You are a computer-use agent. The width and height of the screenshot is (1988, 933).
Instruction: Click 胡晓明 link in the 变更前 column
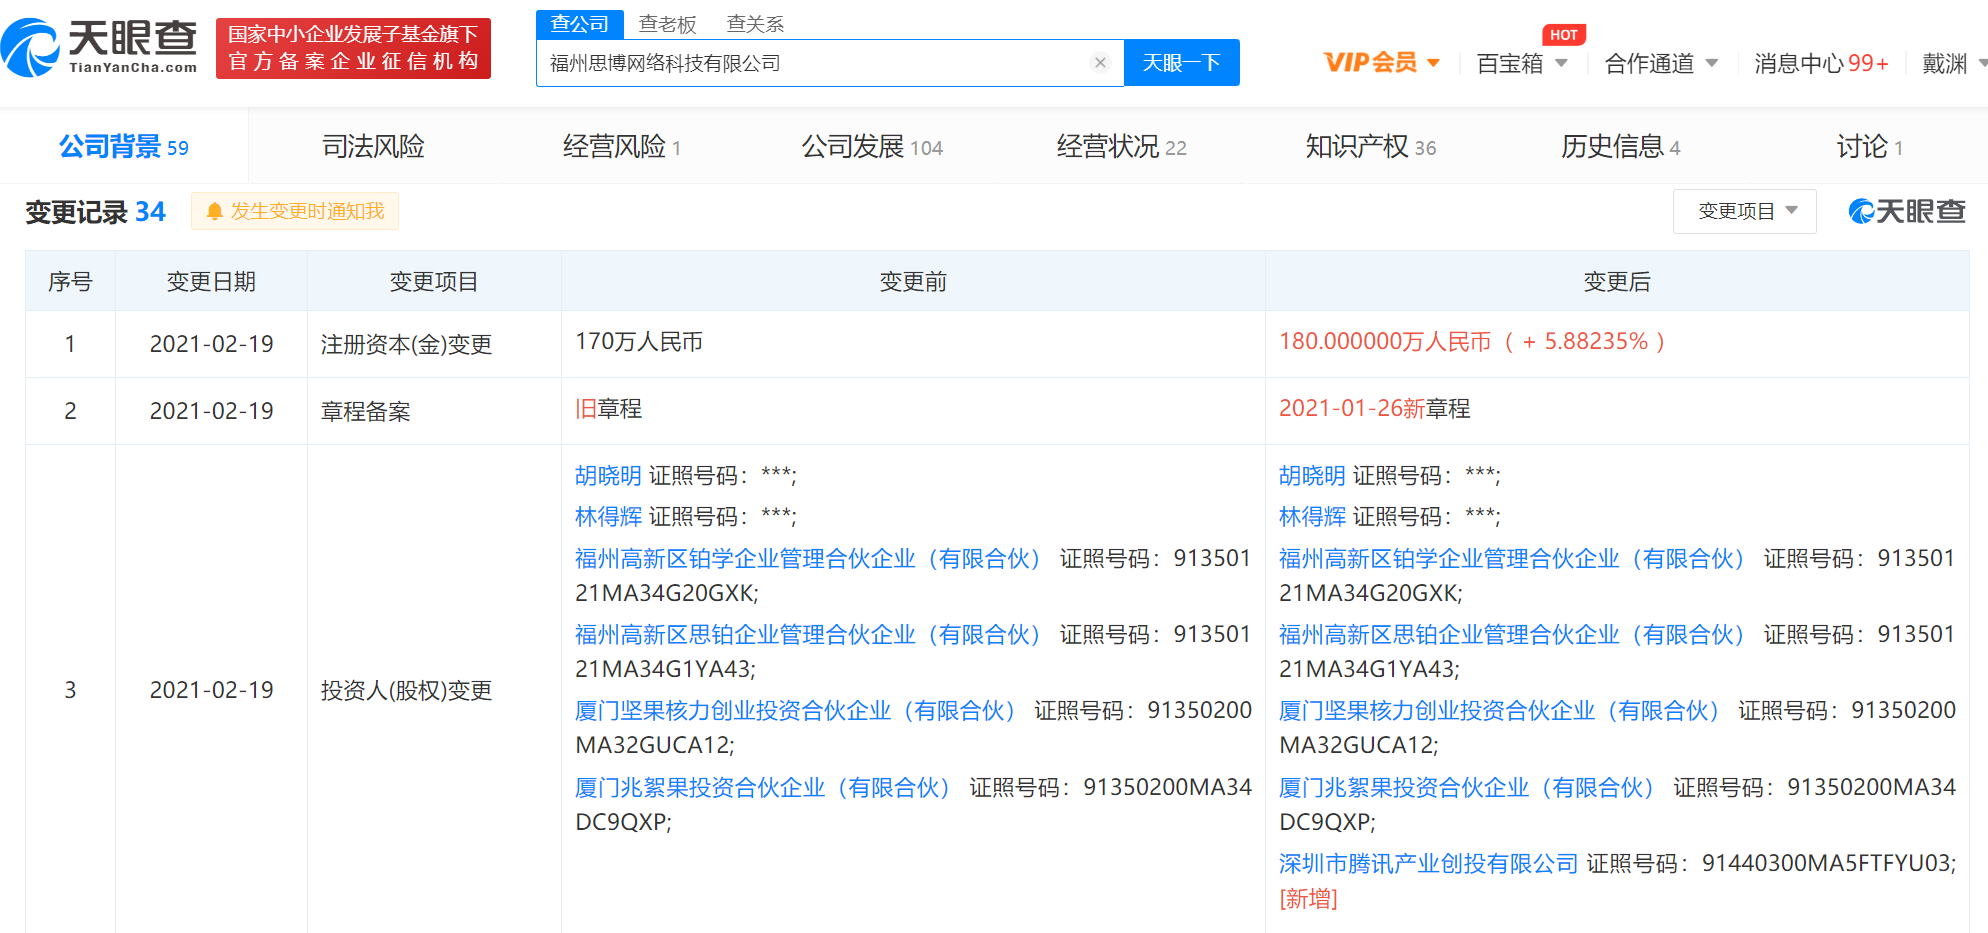608,475
